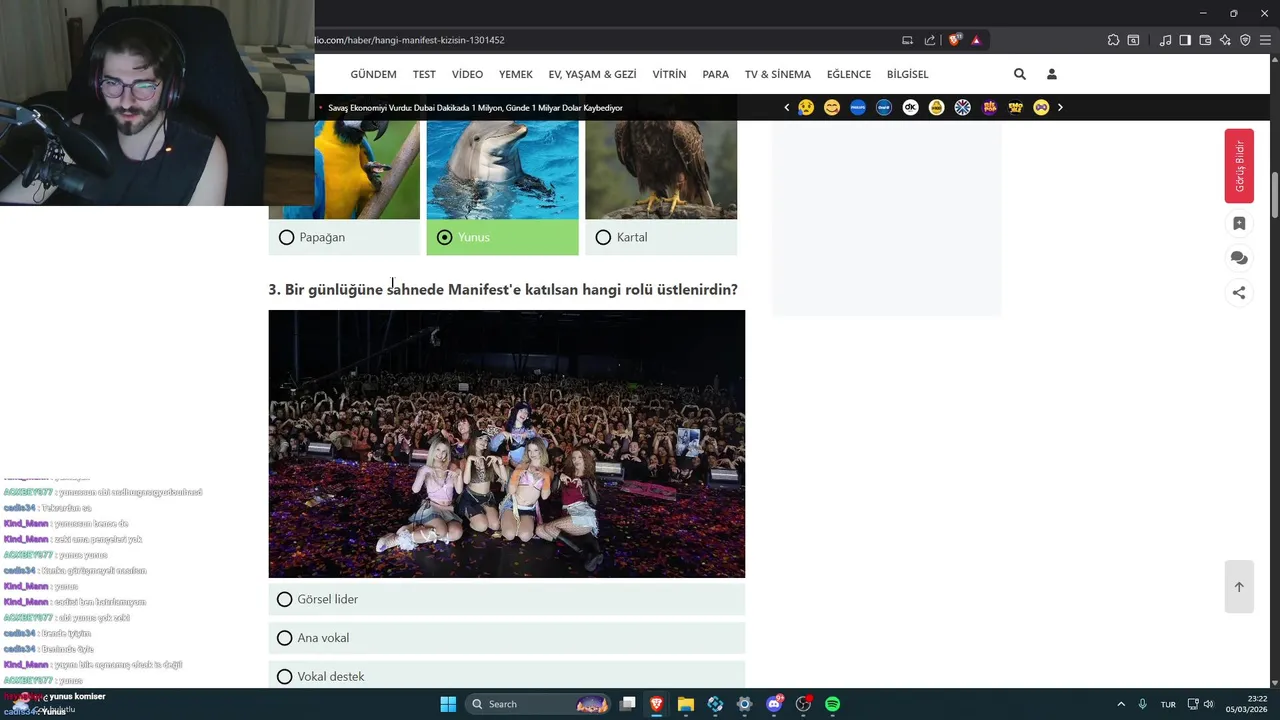Click the browser address bar URL
This screenshot has height=720, width=1280.
(410, 40)
